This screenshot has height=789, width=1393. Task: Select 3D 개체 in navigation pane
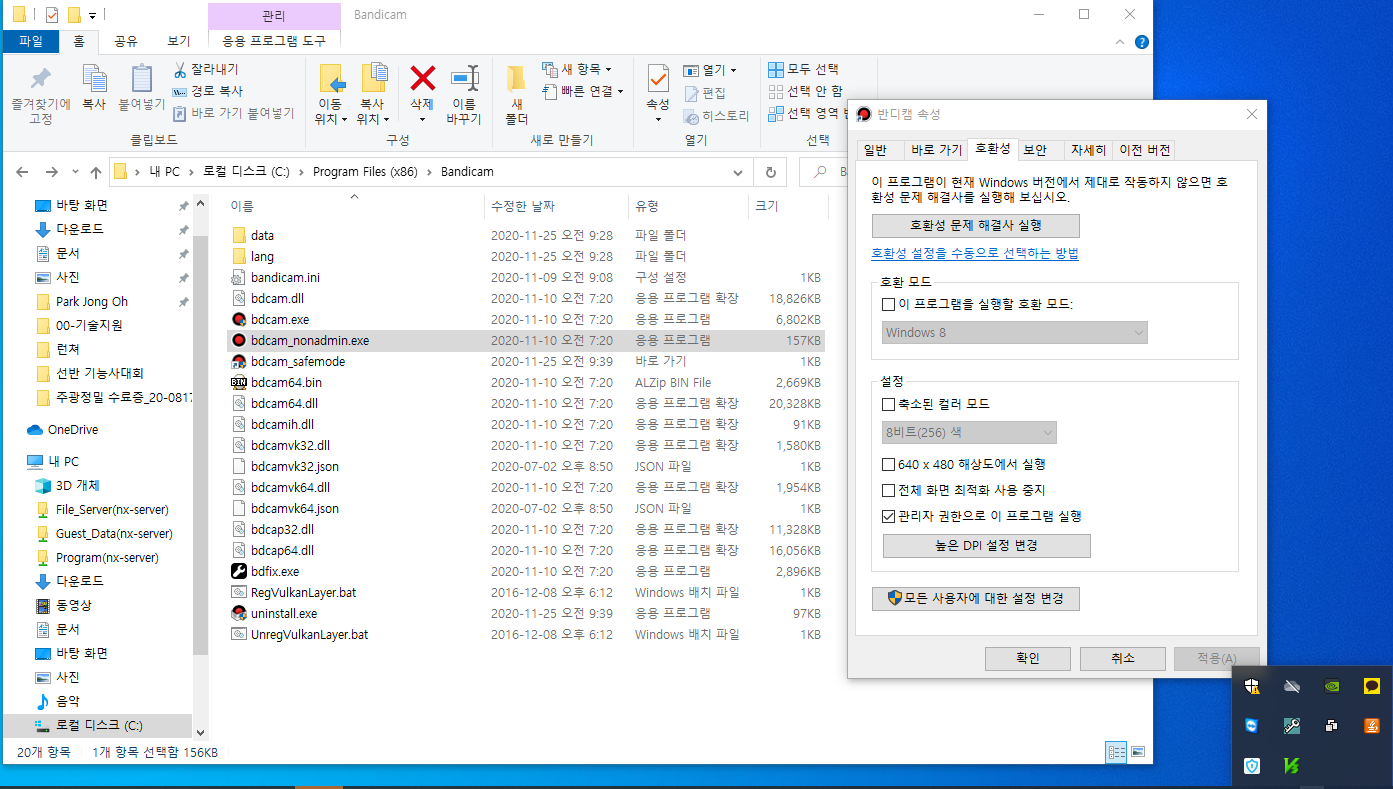pyautogui.click(x=77, y=485)
